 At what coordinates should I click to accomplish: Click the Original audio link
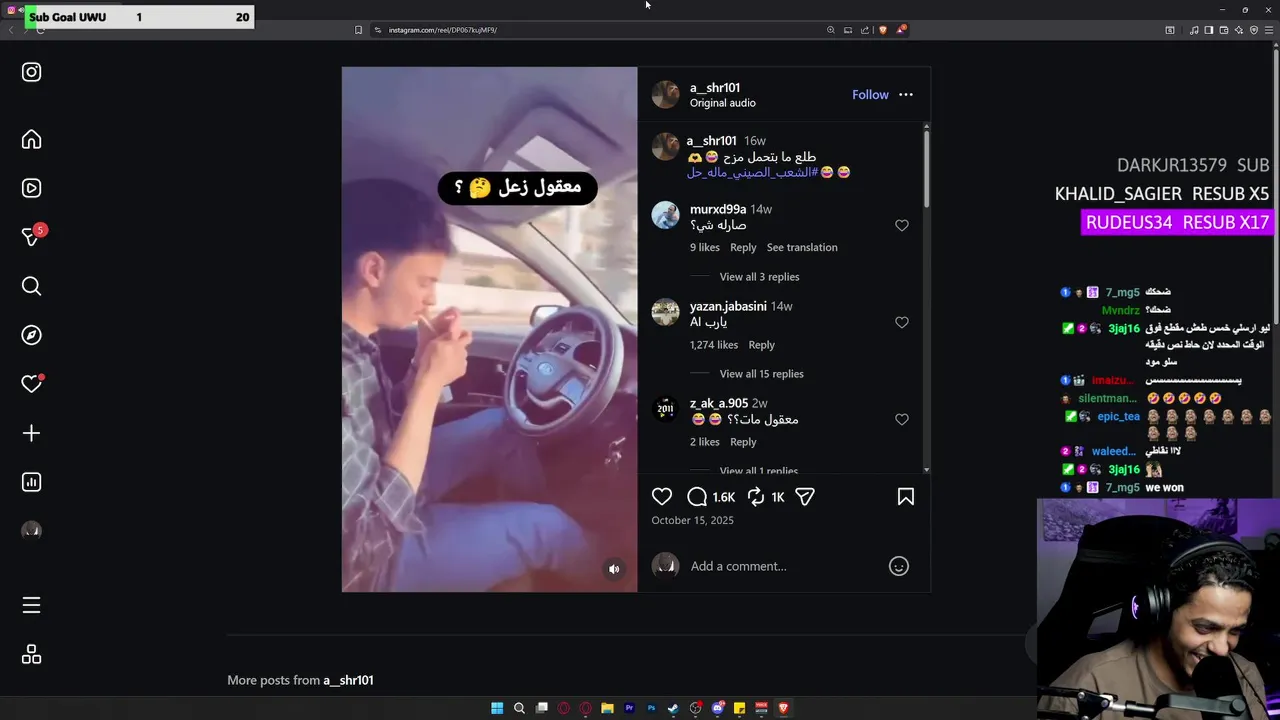(x=723, y=103)
